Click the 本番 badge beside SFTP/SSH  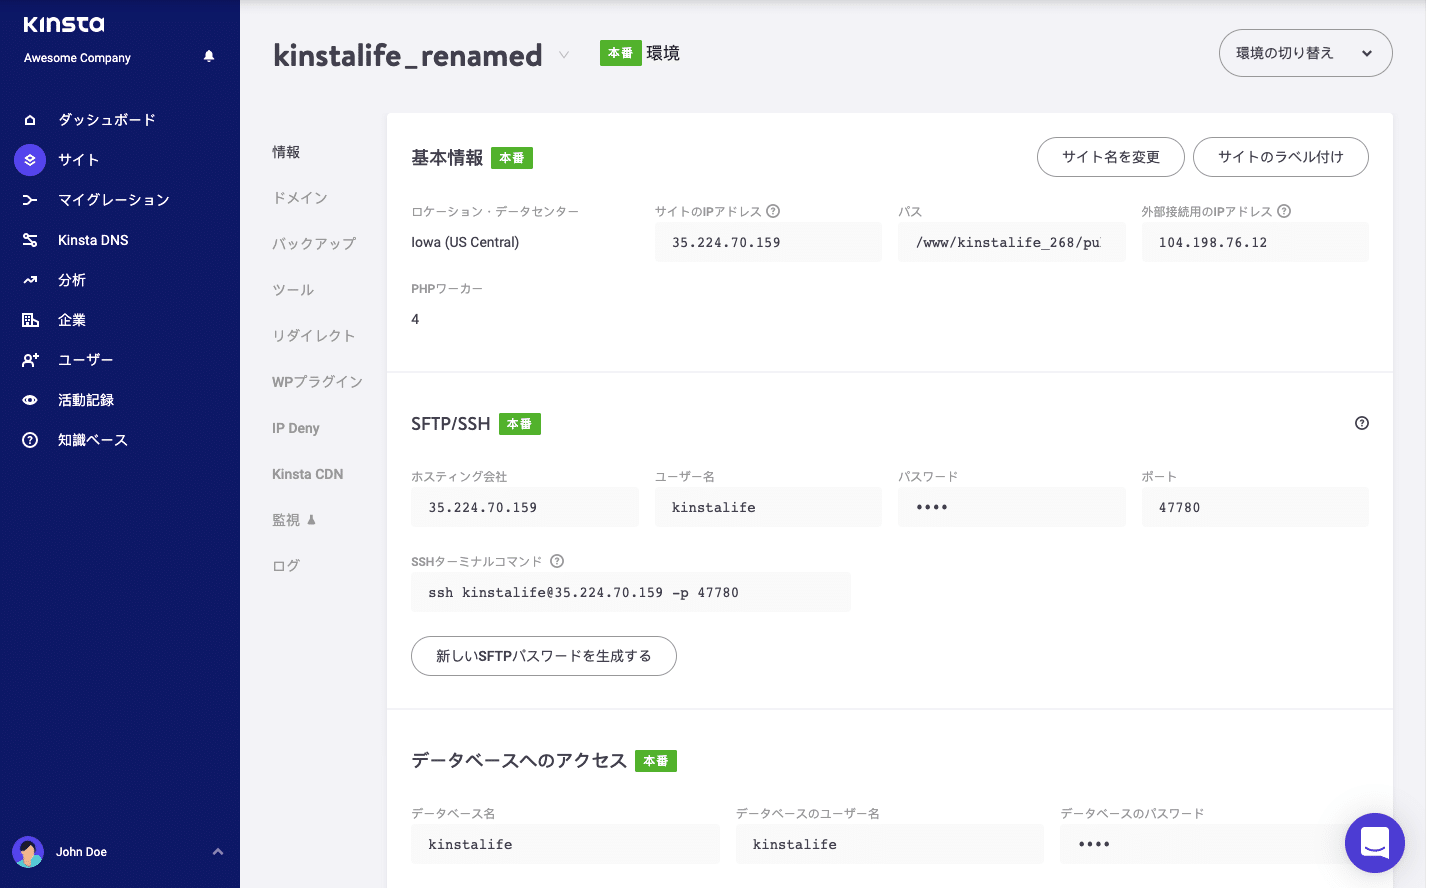tap(520, 424)
